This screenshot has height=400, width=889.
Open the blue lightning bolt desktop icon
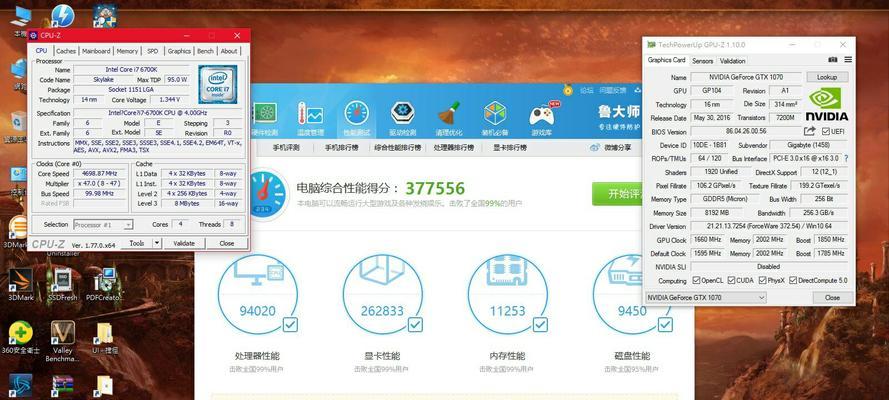[63, 16]
